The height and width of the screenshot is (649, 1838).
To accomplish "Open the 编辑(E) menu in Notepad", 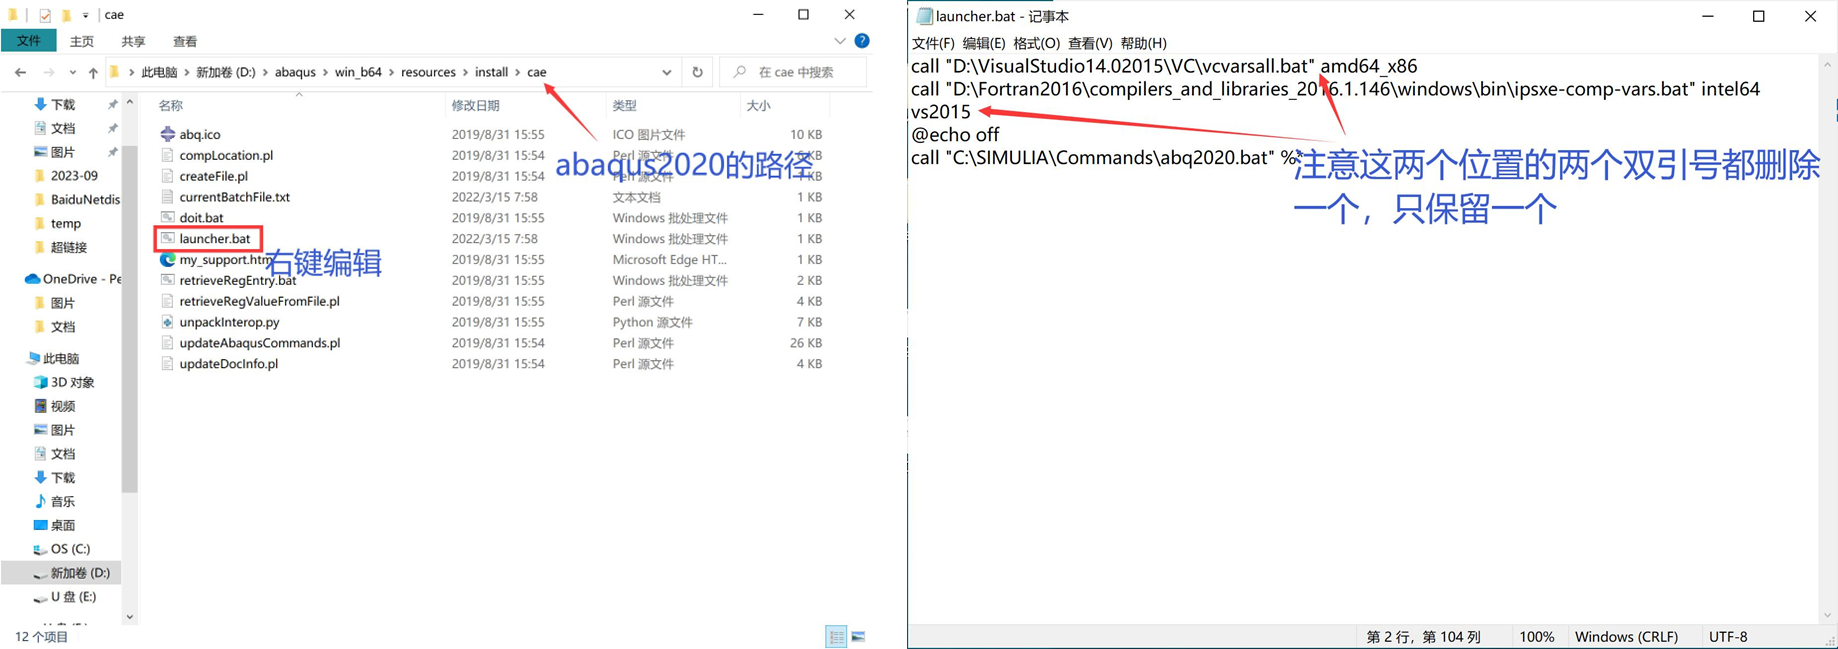I will (x=983, y=43).
